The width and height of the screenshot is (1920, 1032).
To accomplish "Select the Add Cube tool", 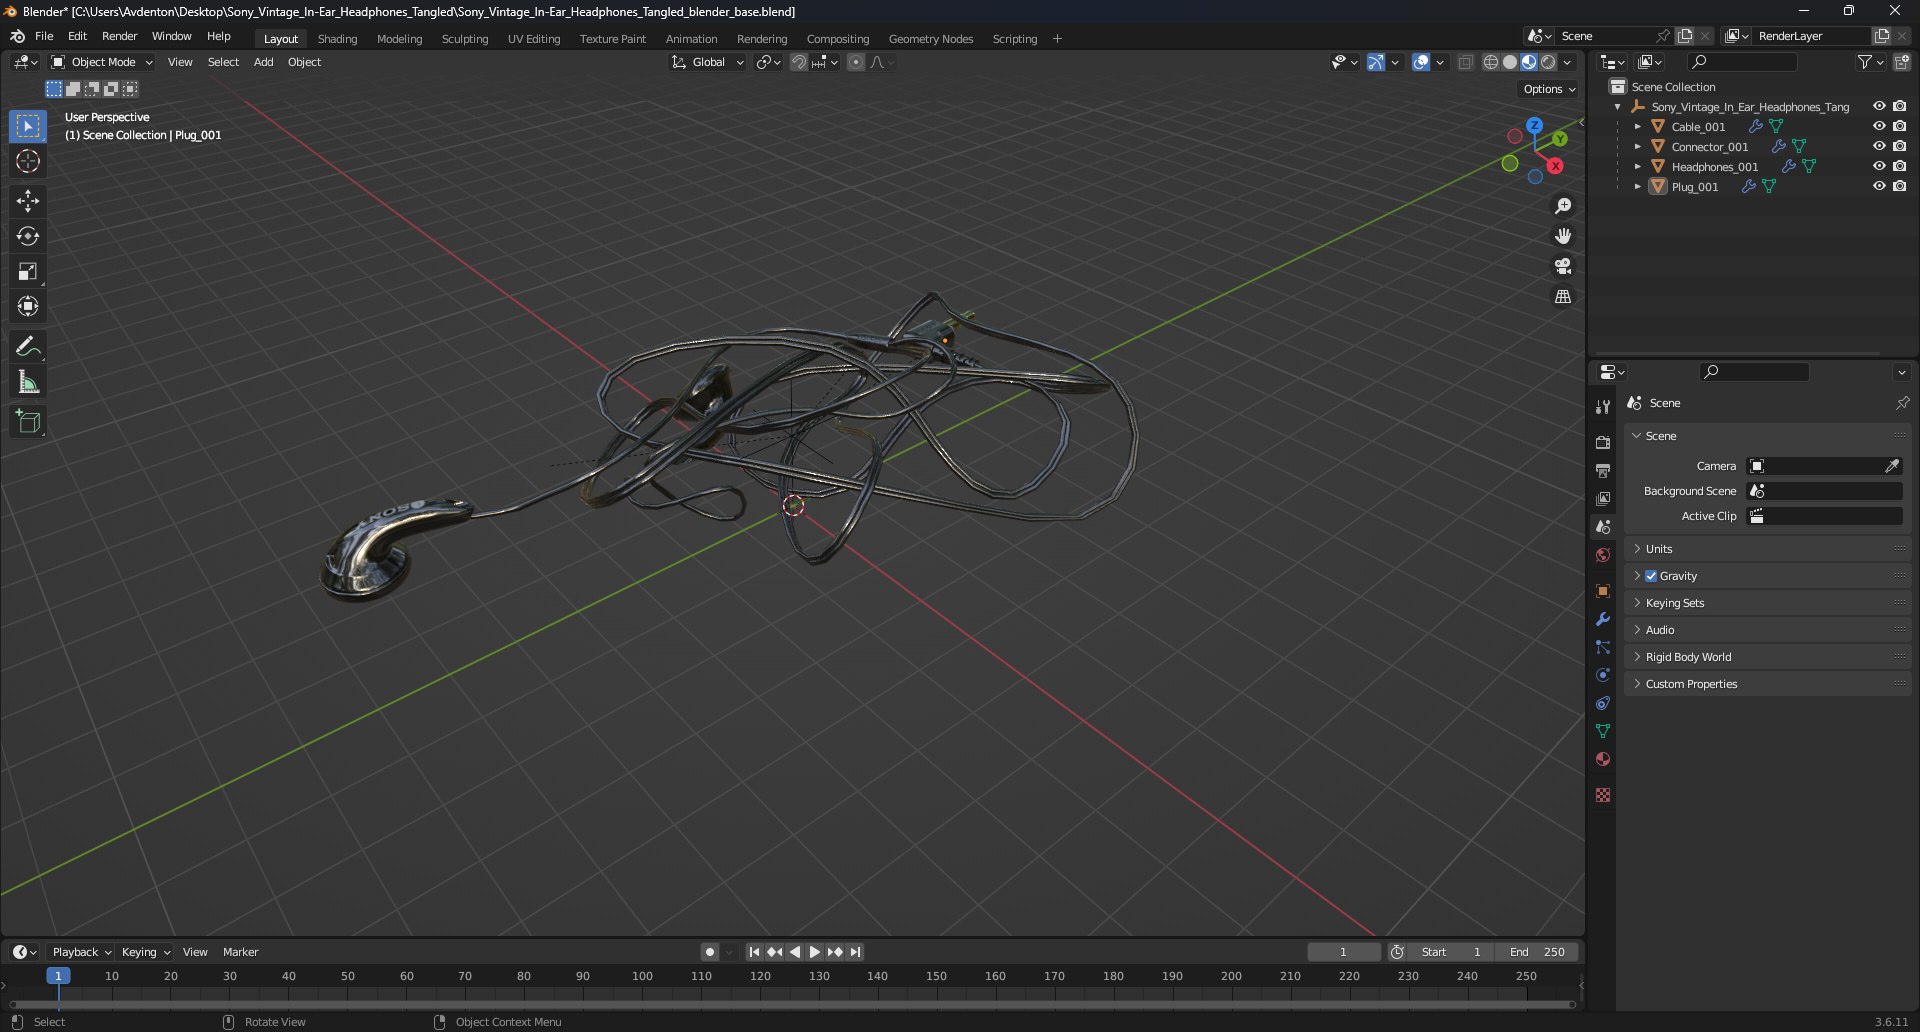I will point(28,422).
